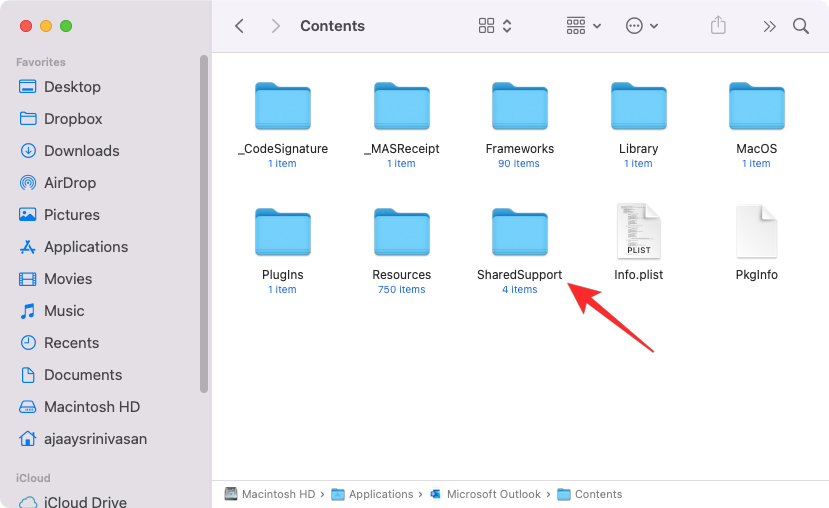Click the sidebar scrollbar

(x=205, y=220)
